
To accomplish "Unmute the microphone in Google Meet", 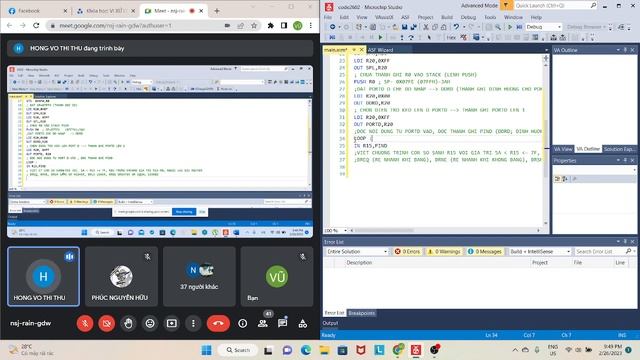I will [x=85, y=323].
